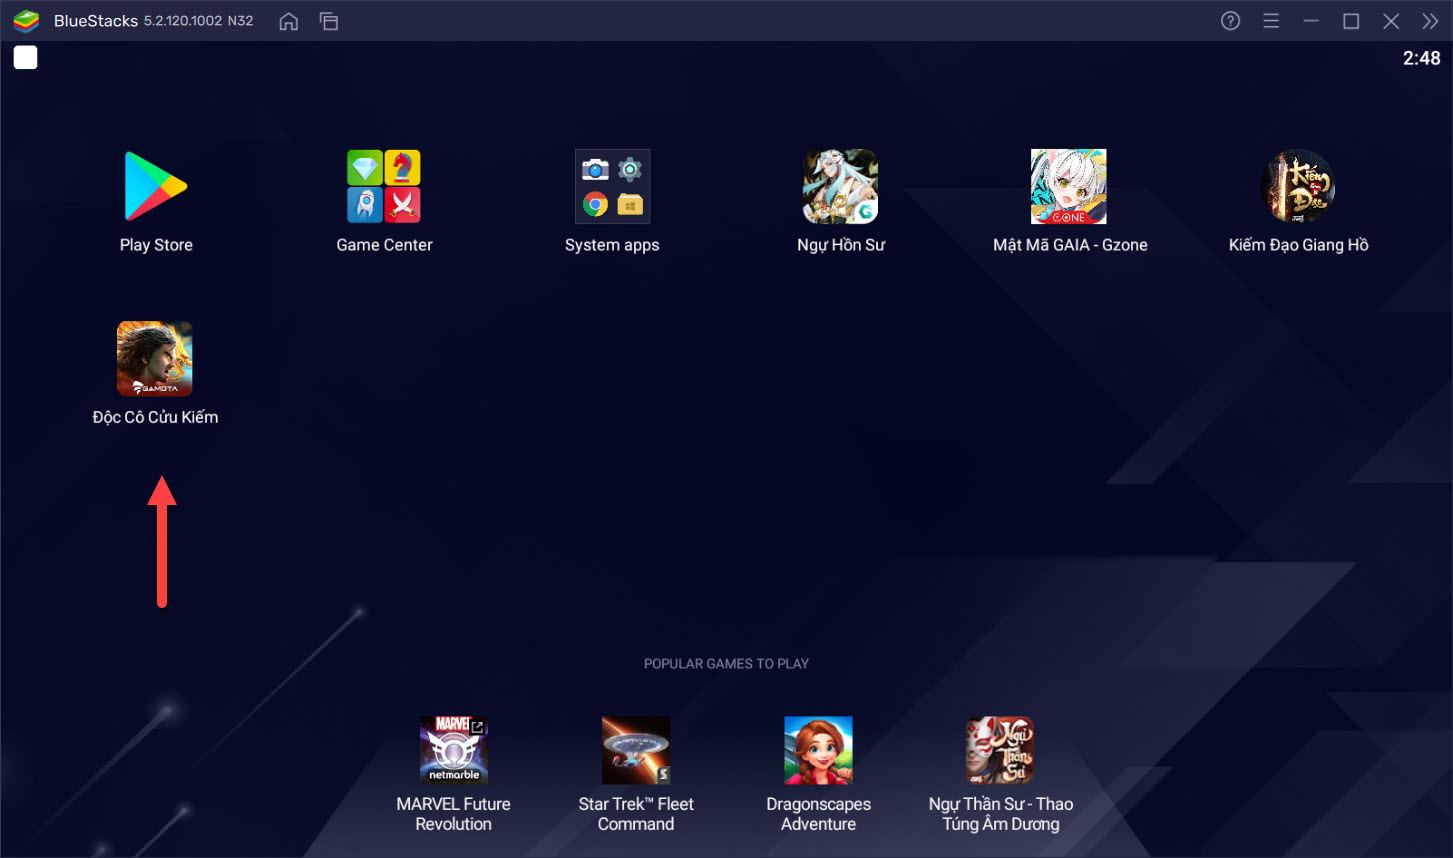Open the Play Store app
This screenshot has height=858, width=1453.
pos(156,186)
